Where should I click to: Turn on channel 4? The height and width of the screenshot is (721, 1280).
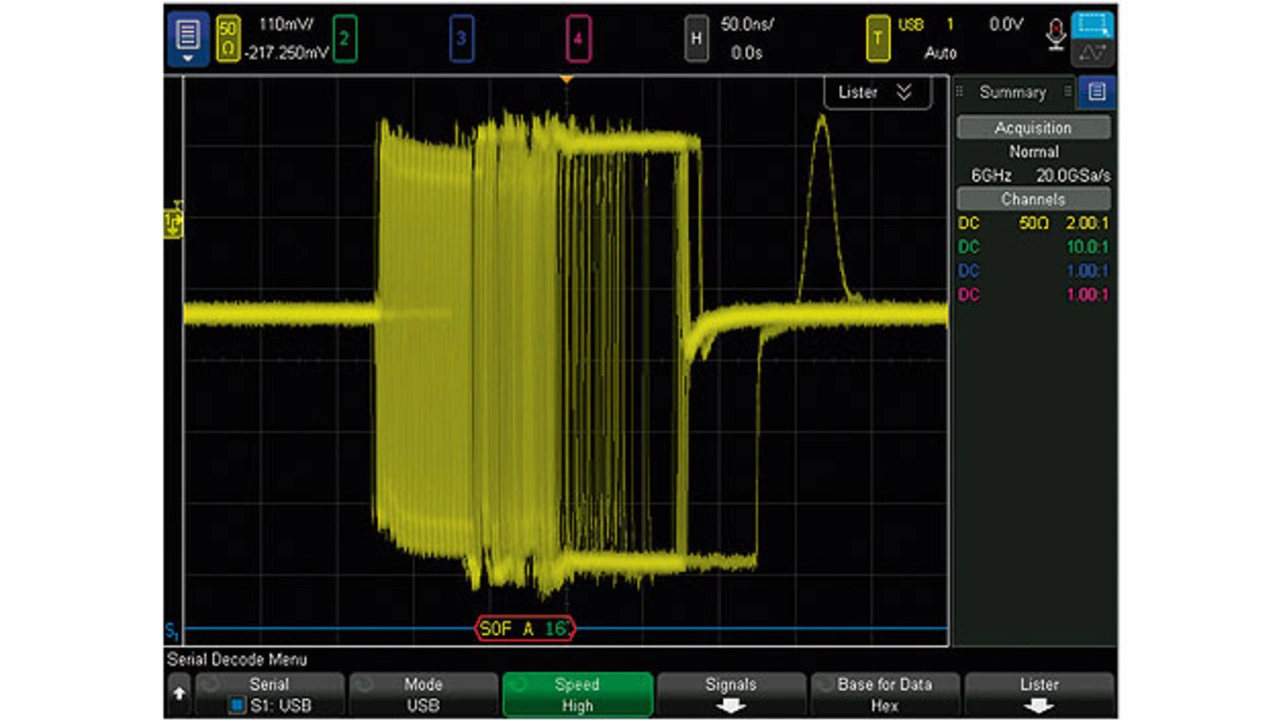[x=579, y=40]
